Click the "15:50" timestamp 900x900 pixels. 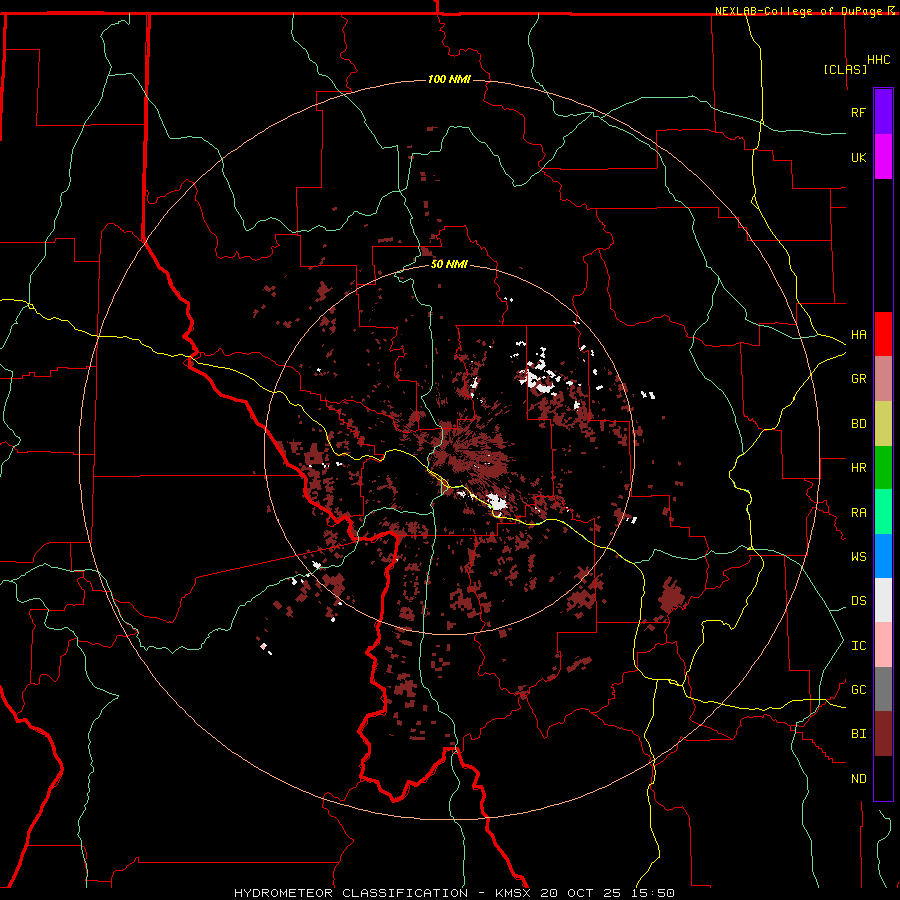point(653,893)
